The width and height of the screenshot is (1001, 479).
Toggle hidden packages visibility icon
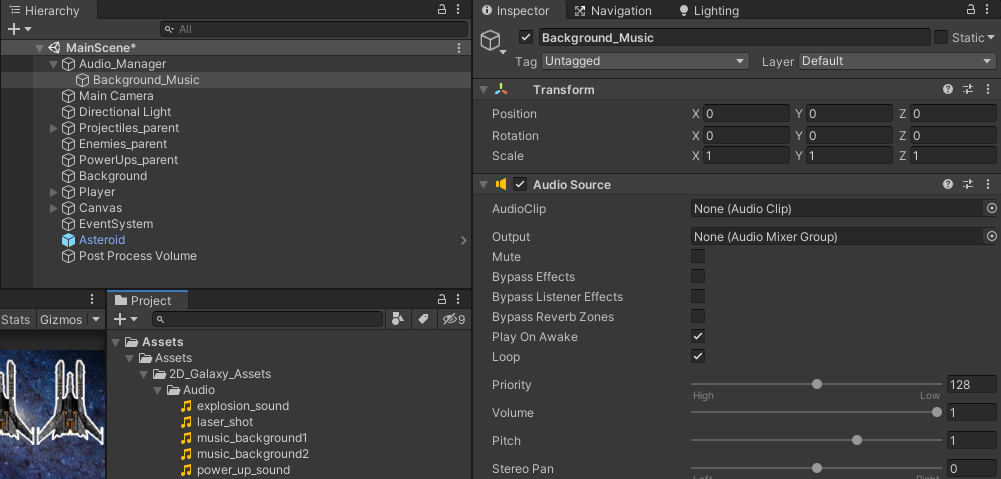point(453,319)
